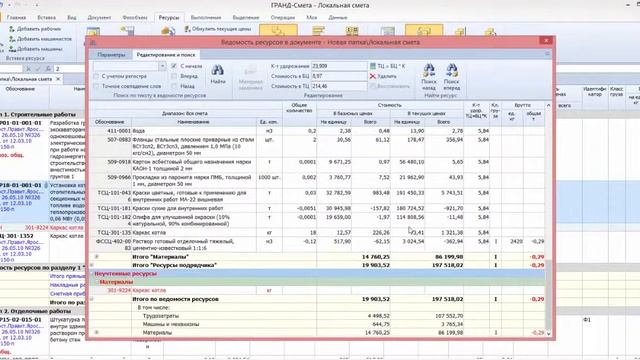Select the Краски сухие для внутренних работ row
Viewport: 640px width, 360px height.
(x=317, y=208)
